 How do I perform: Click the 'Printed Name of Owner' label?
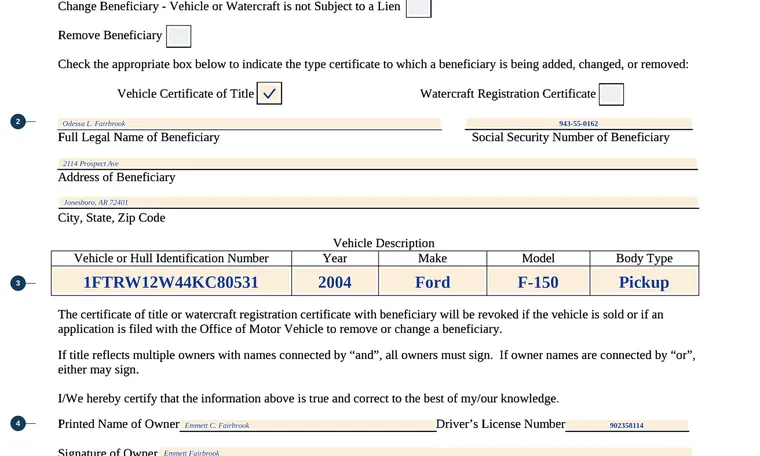[119, 424]
